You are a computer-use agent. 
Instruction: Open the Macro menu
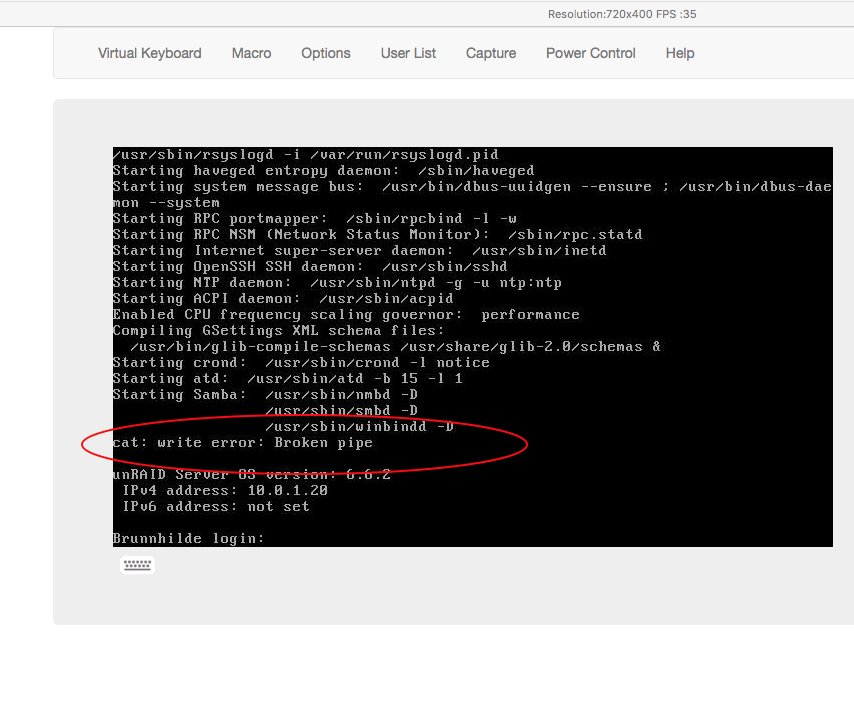coord(251,53)
